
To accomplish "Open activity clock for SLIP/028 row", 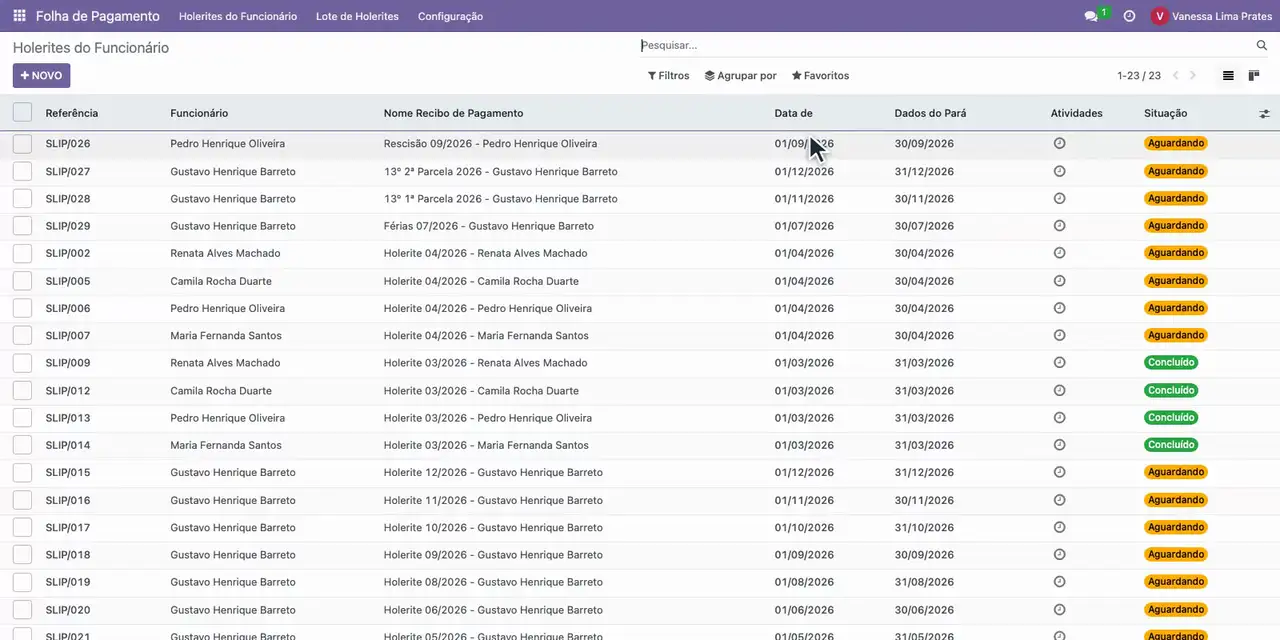I will (x=1060, y=198).
